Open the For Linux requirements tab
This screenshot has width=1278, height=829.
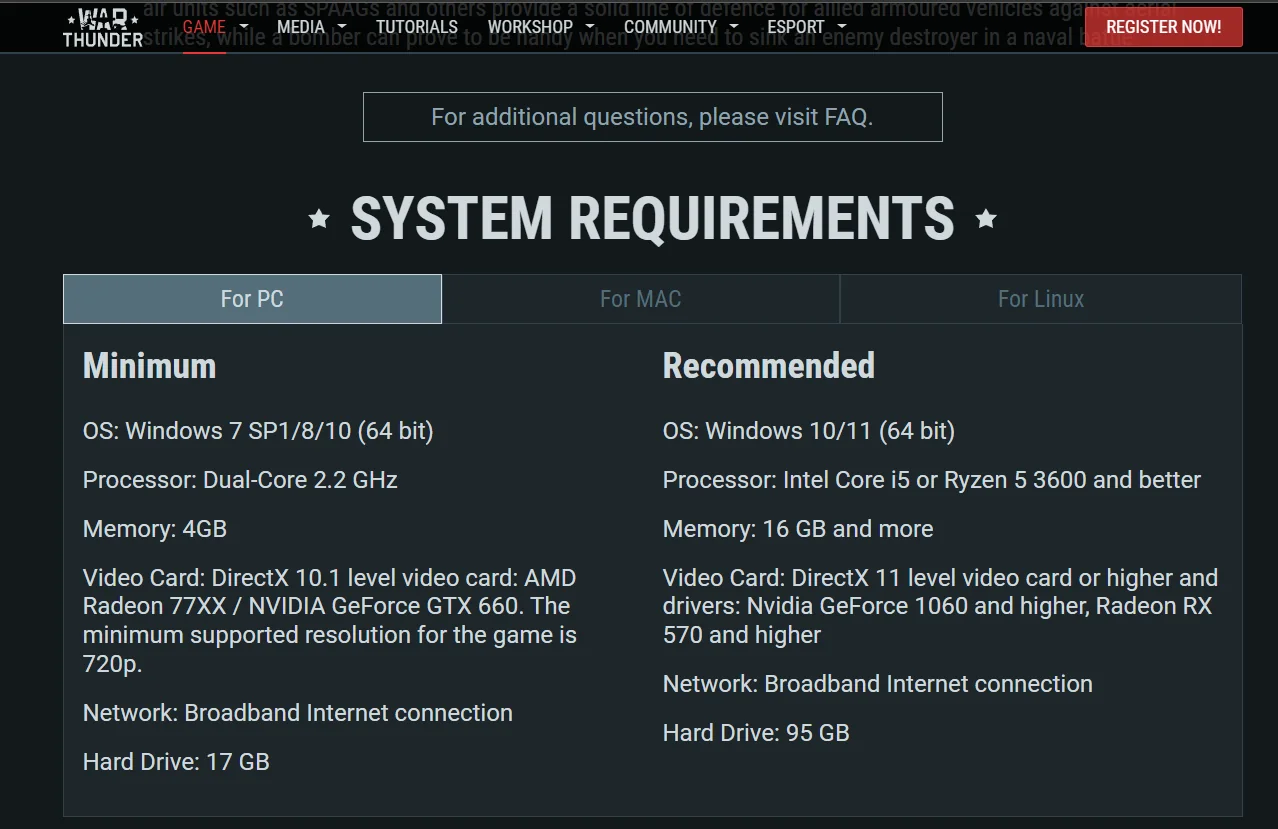(x=1040, y=298)
